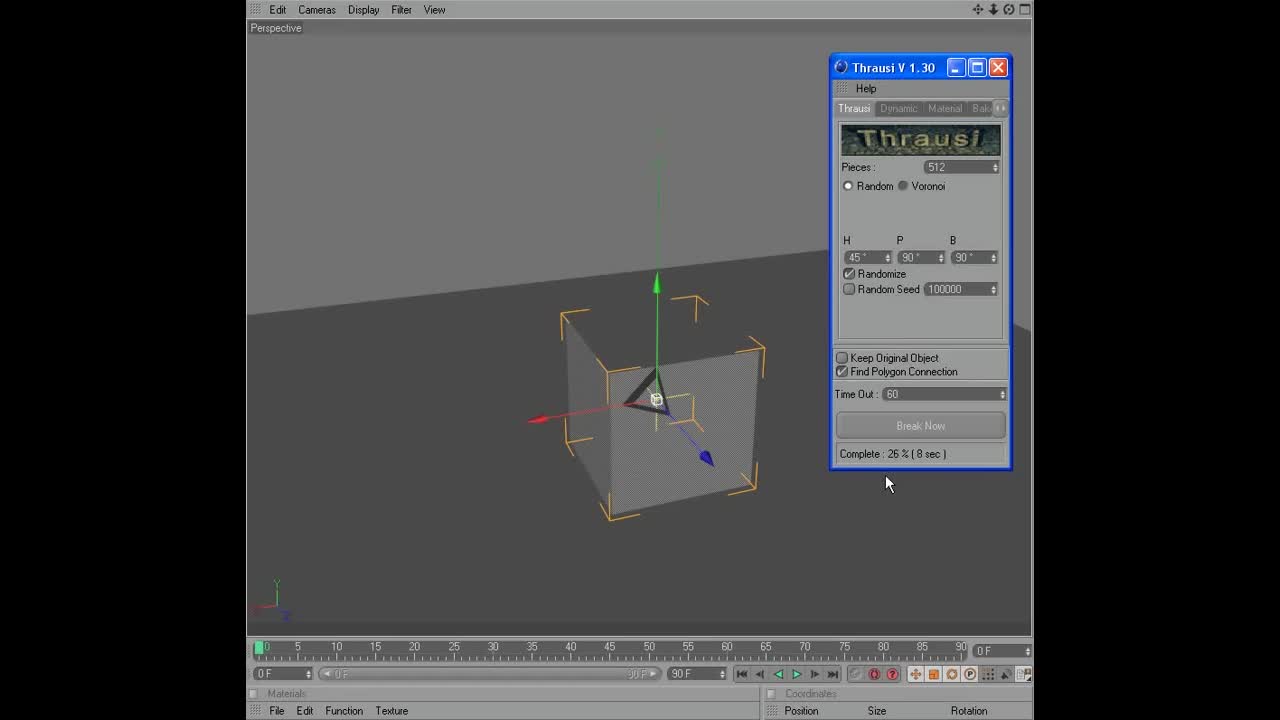Toggle the red autokeying icon
The width and height of the screenshot is (1280, 720).
[874, 674]
